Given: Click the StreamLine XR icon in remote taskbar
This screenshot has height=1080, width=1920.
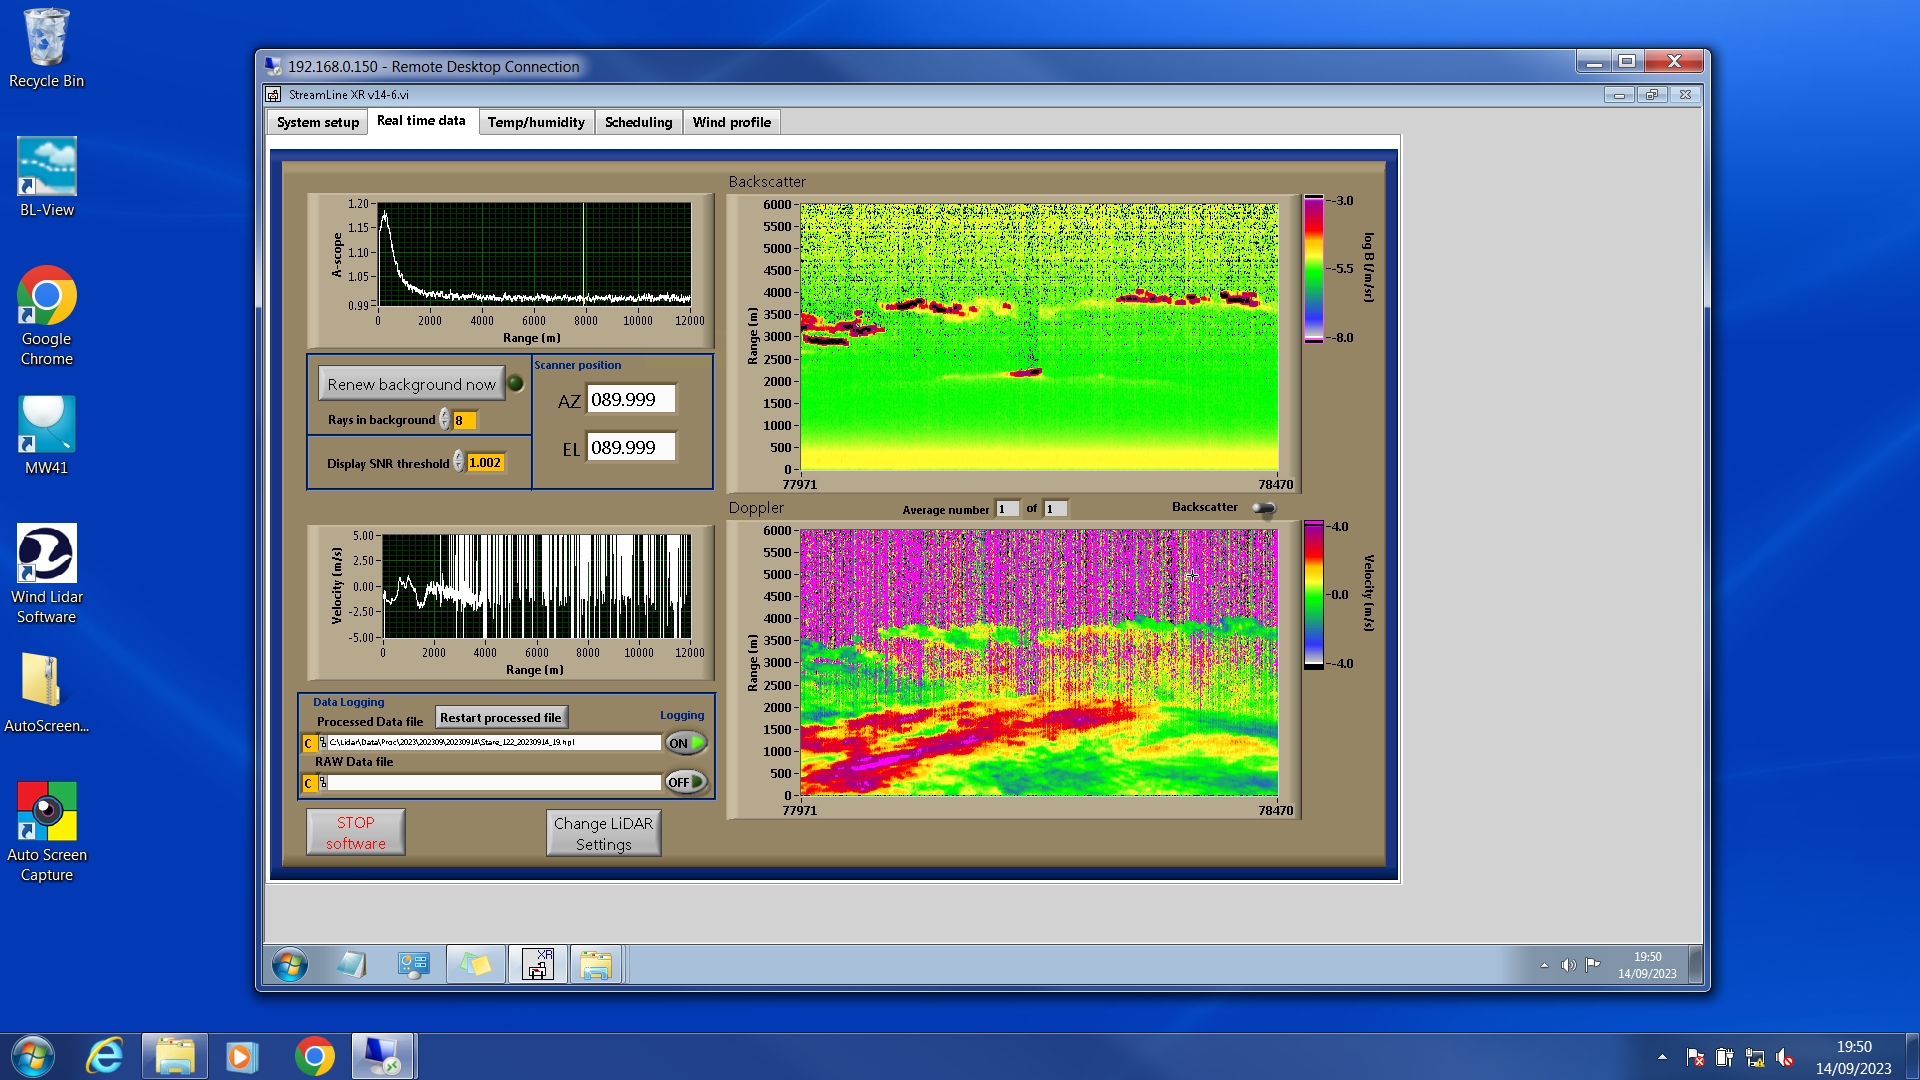Looking at the screenshot, I should 537,965.
